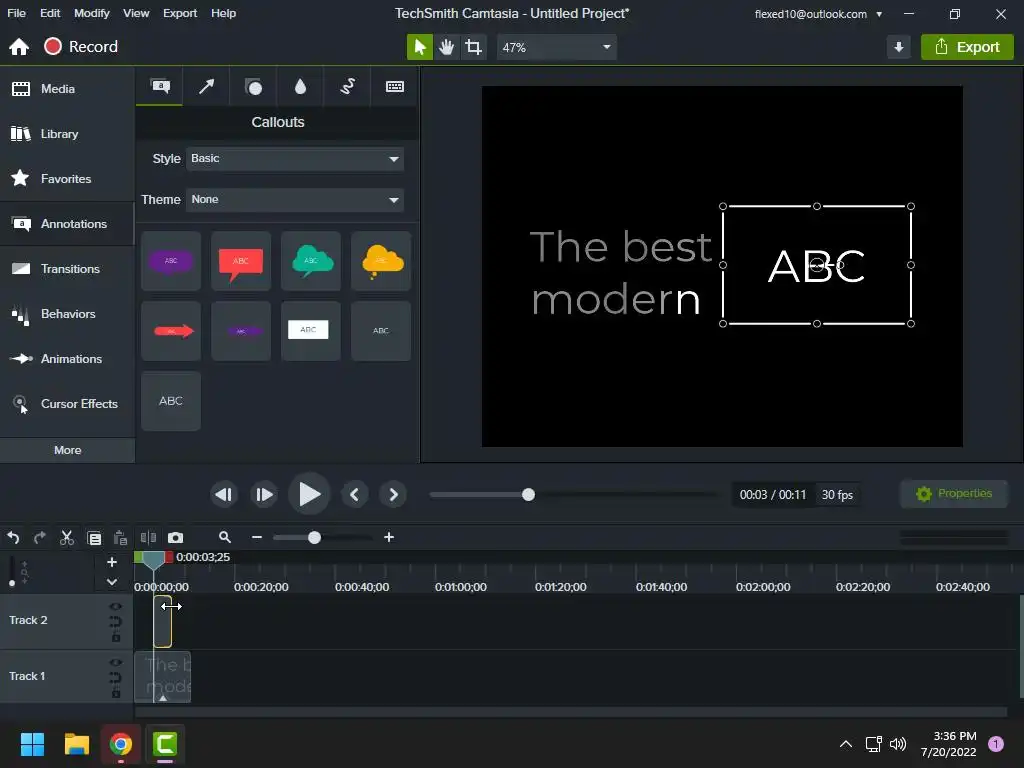Viewport: 1024px width, 768px height.
Task: Step forward one frame
Action: [264, 494]
